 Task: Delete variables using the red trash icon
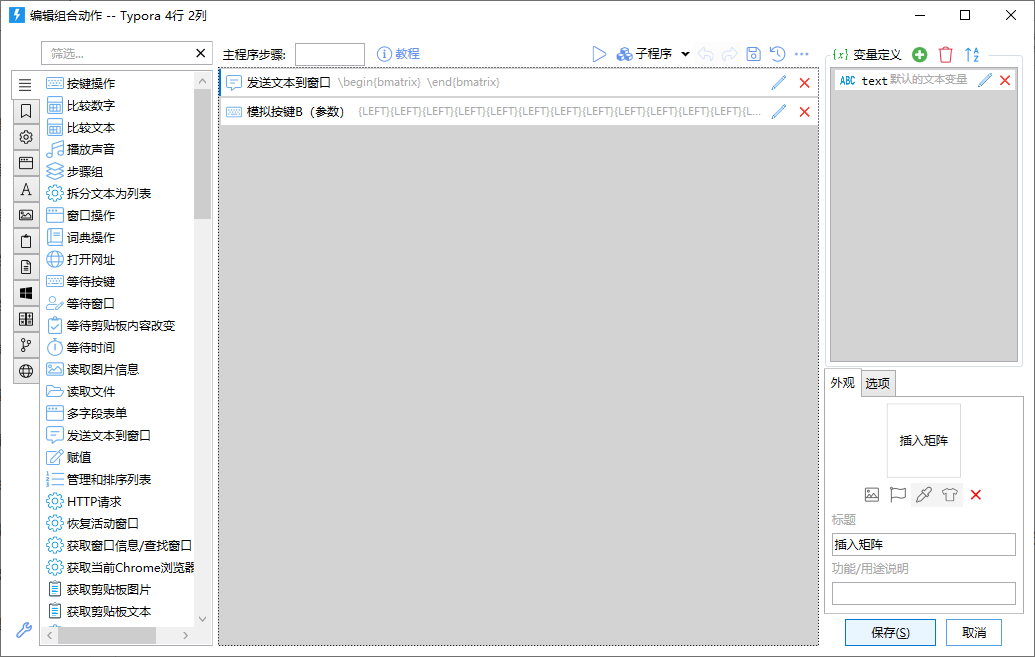pos(946,54)
